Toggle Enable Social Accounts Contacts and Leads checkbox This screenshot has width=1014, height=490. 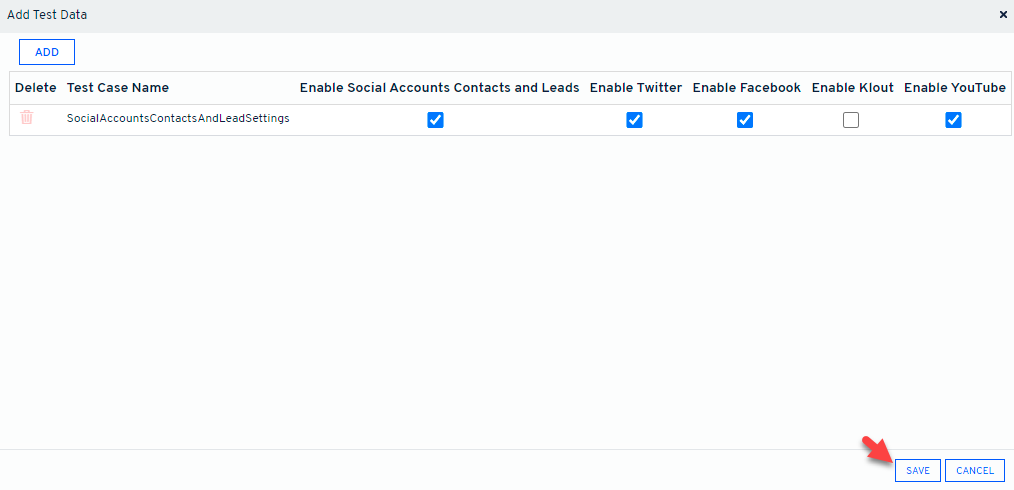pos(435,120)
